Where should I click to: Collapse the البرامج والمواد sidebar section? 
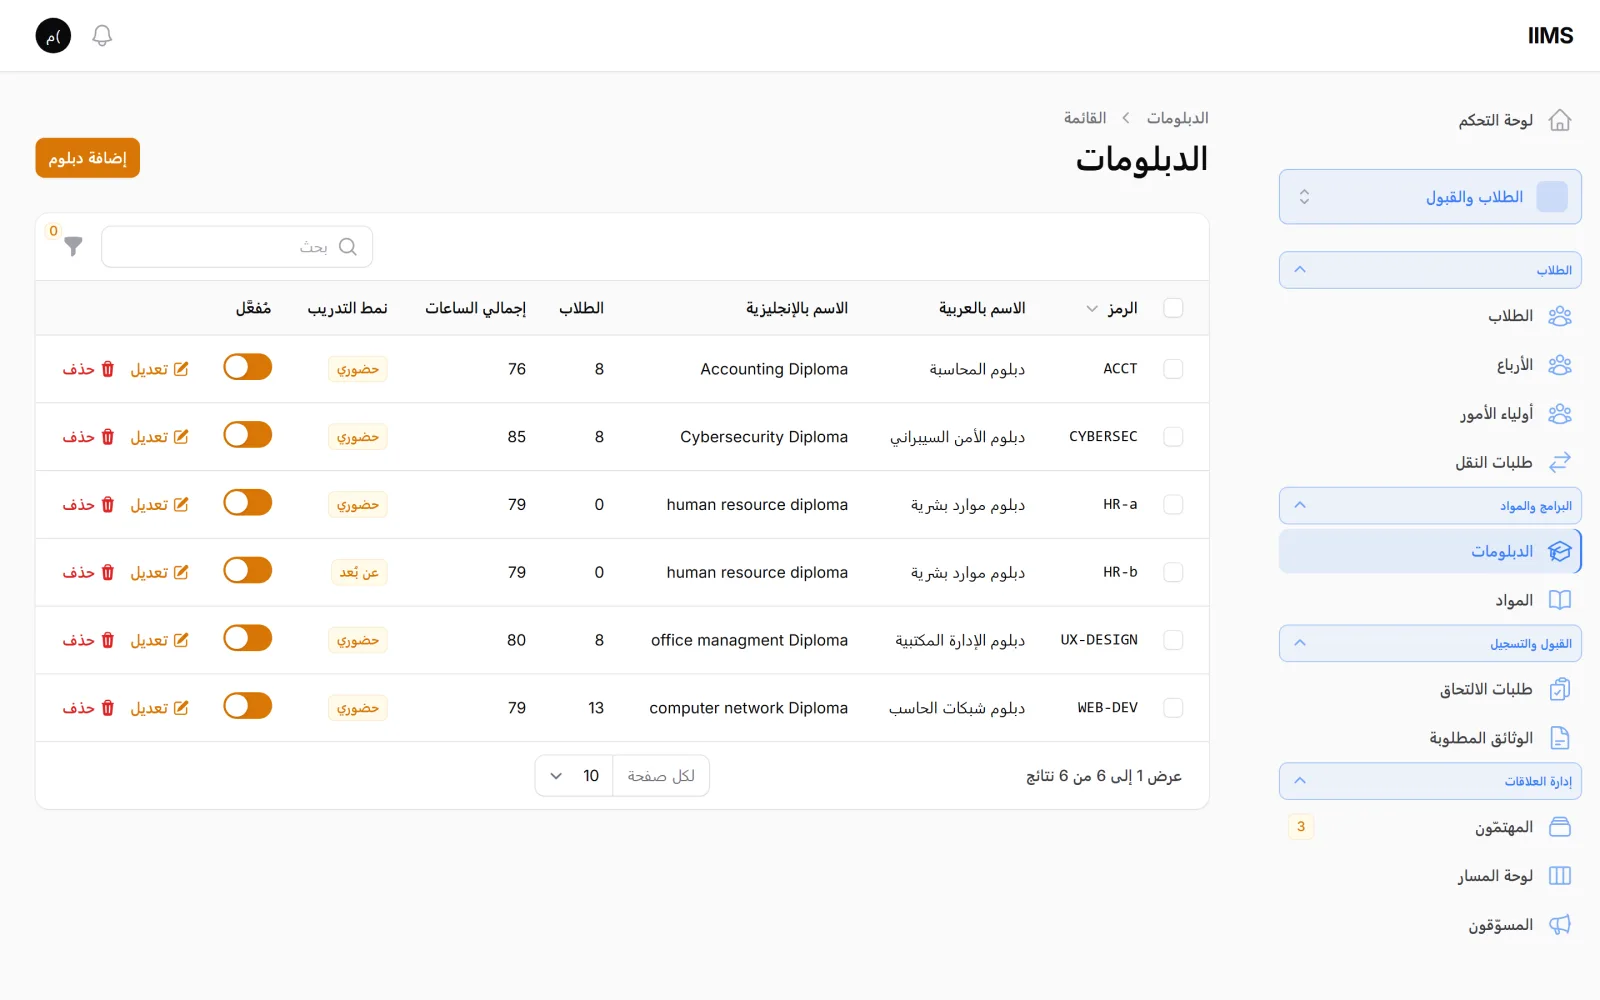(1430, 506)
